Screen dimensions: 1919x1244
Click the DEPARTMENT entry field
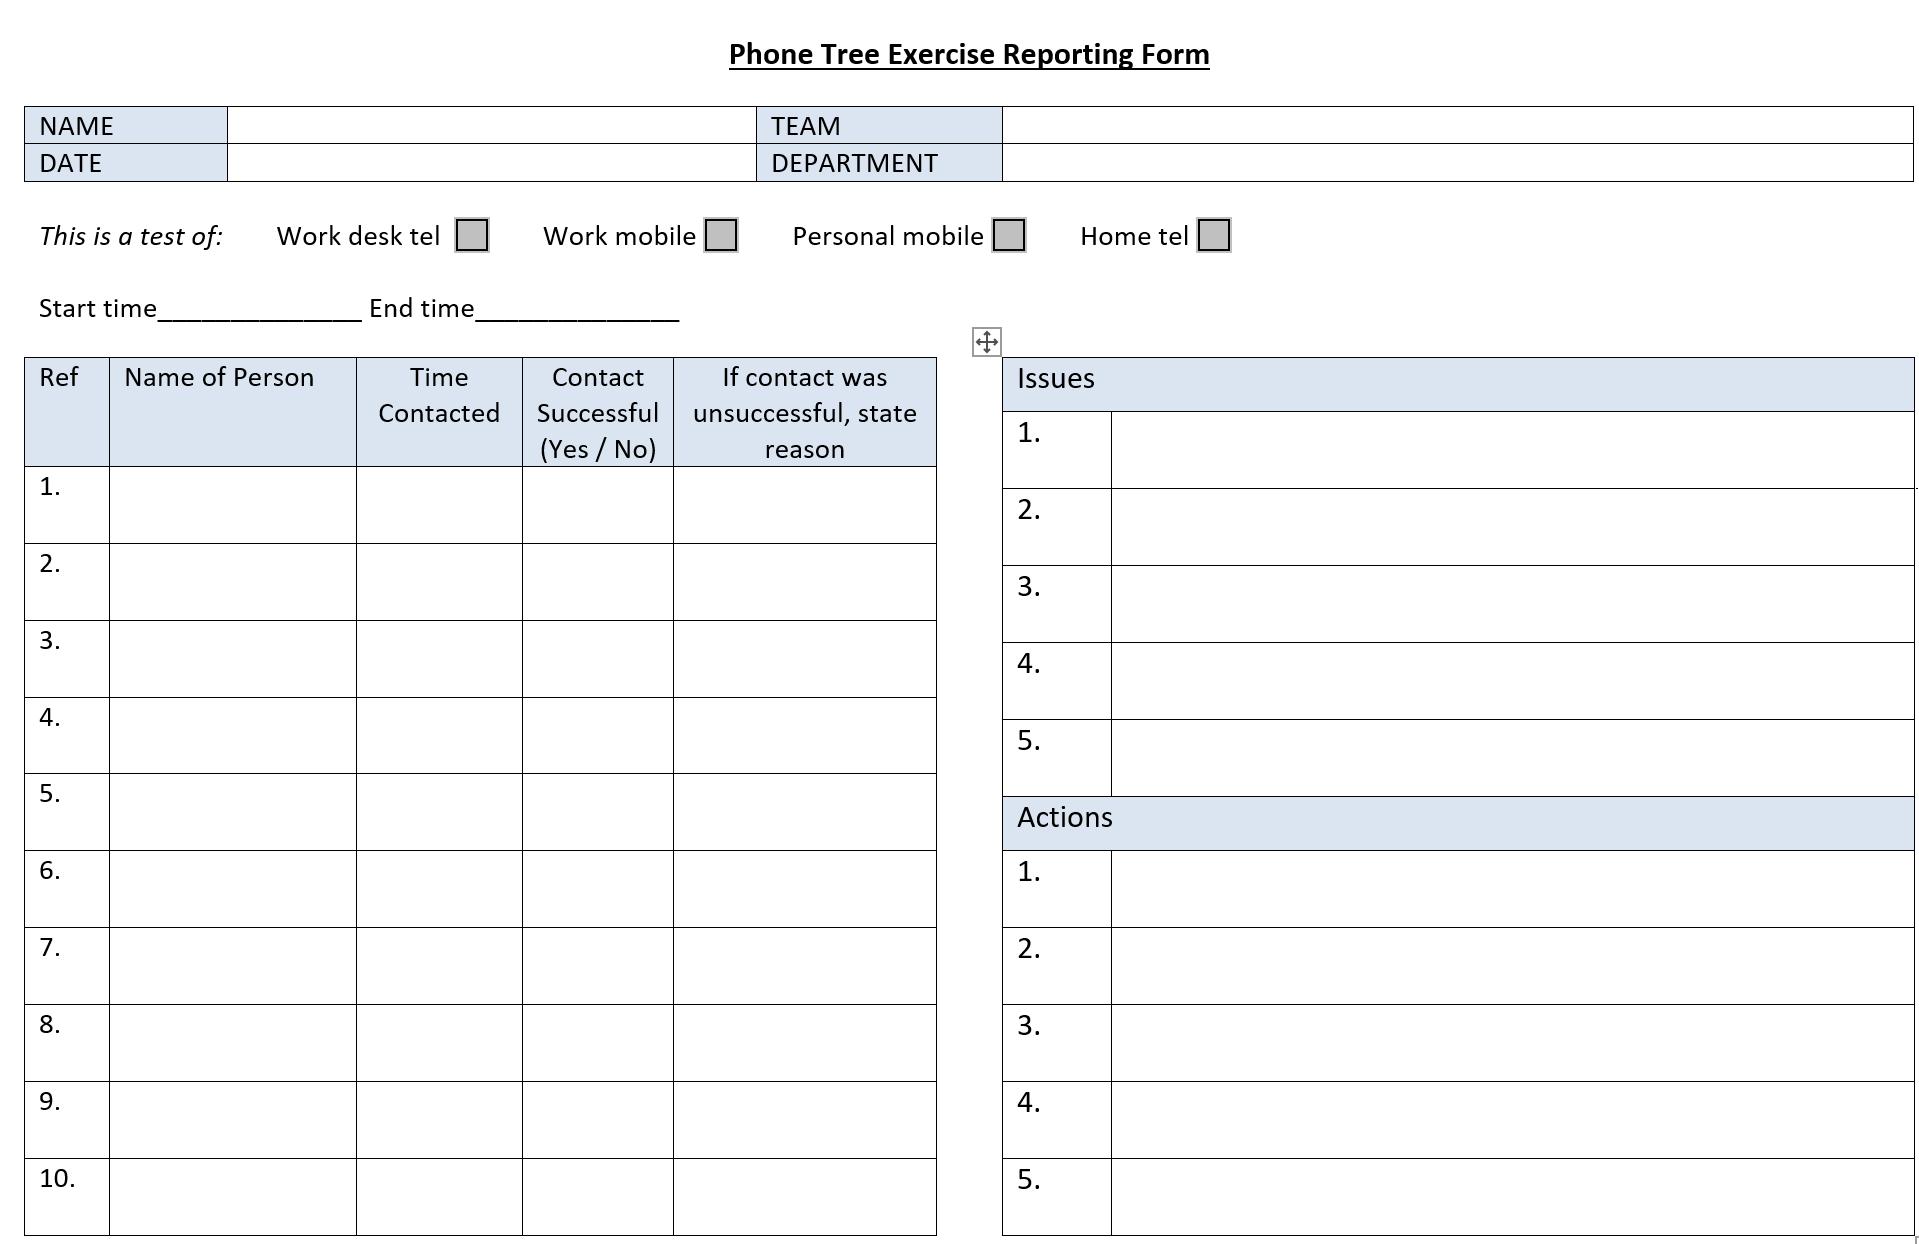(1457, 163)
